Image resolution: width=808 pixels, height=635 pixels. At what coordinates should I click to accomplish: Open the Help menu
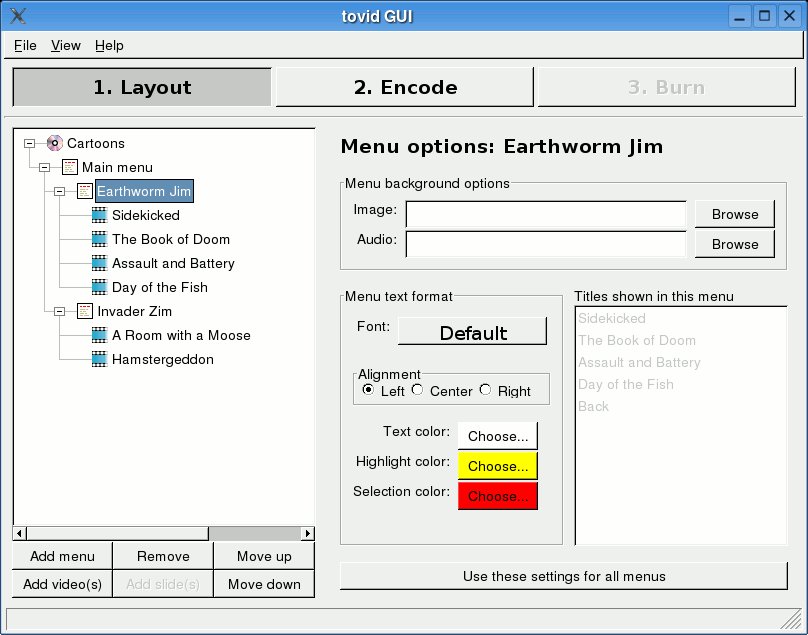click(109, 45)
